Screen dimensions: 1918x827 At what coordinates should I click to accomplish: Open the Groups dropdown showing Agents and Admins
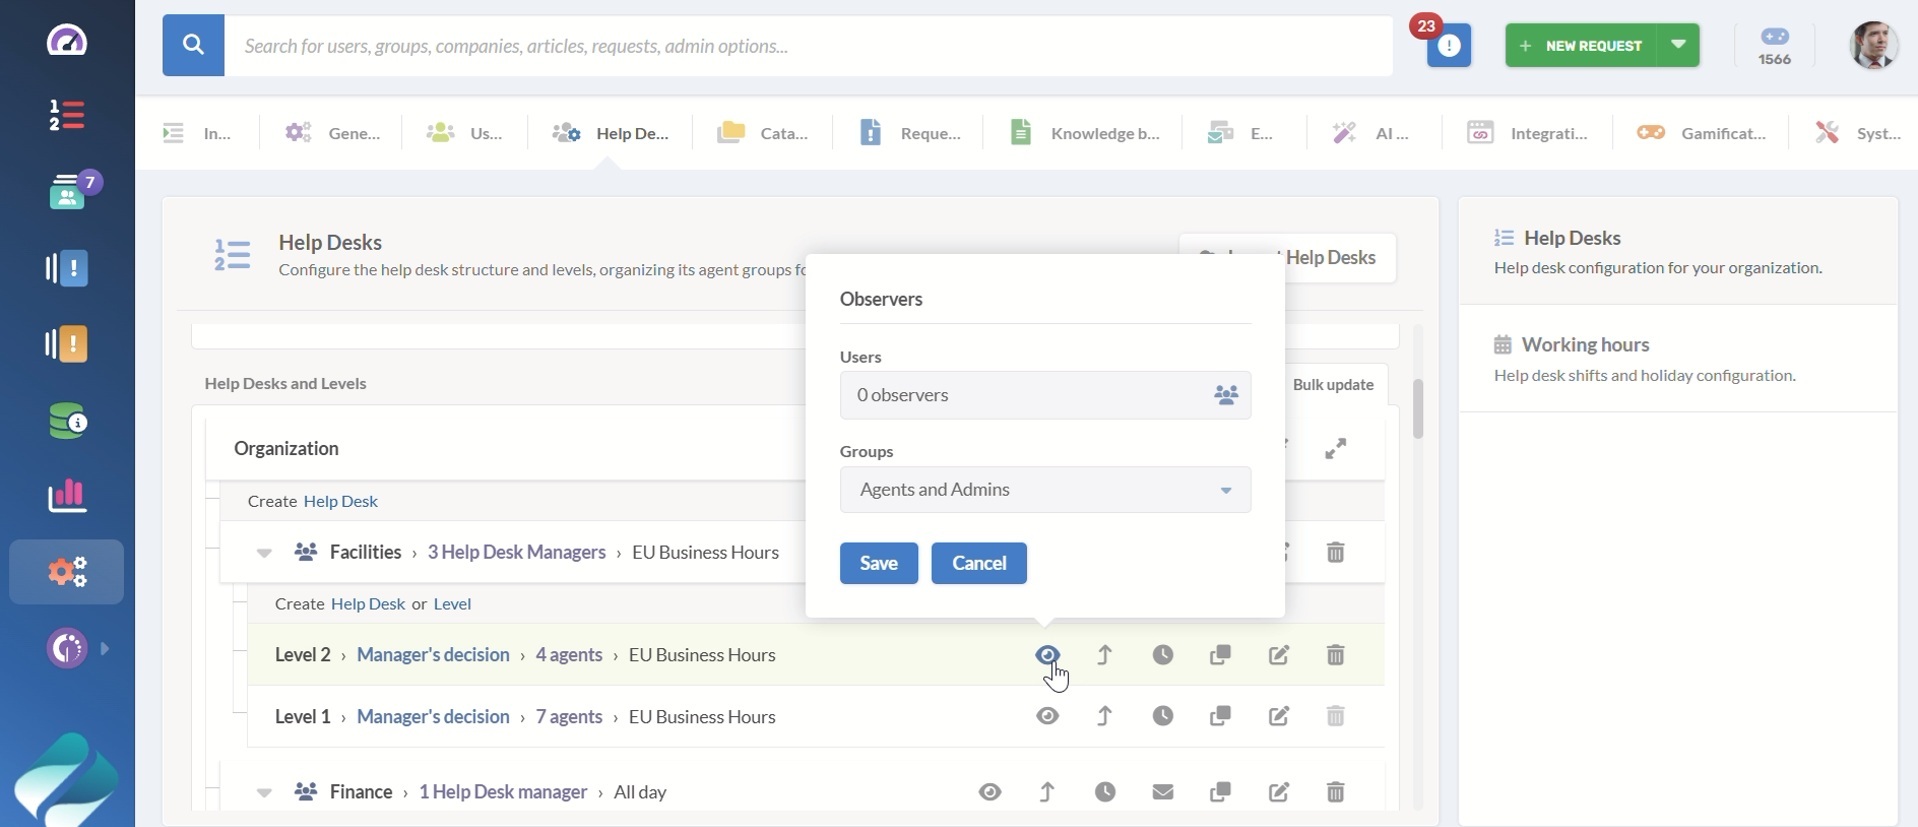point(1044,490)
